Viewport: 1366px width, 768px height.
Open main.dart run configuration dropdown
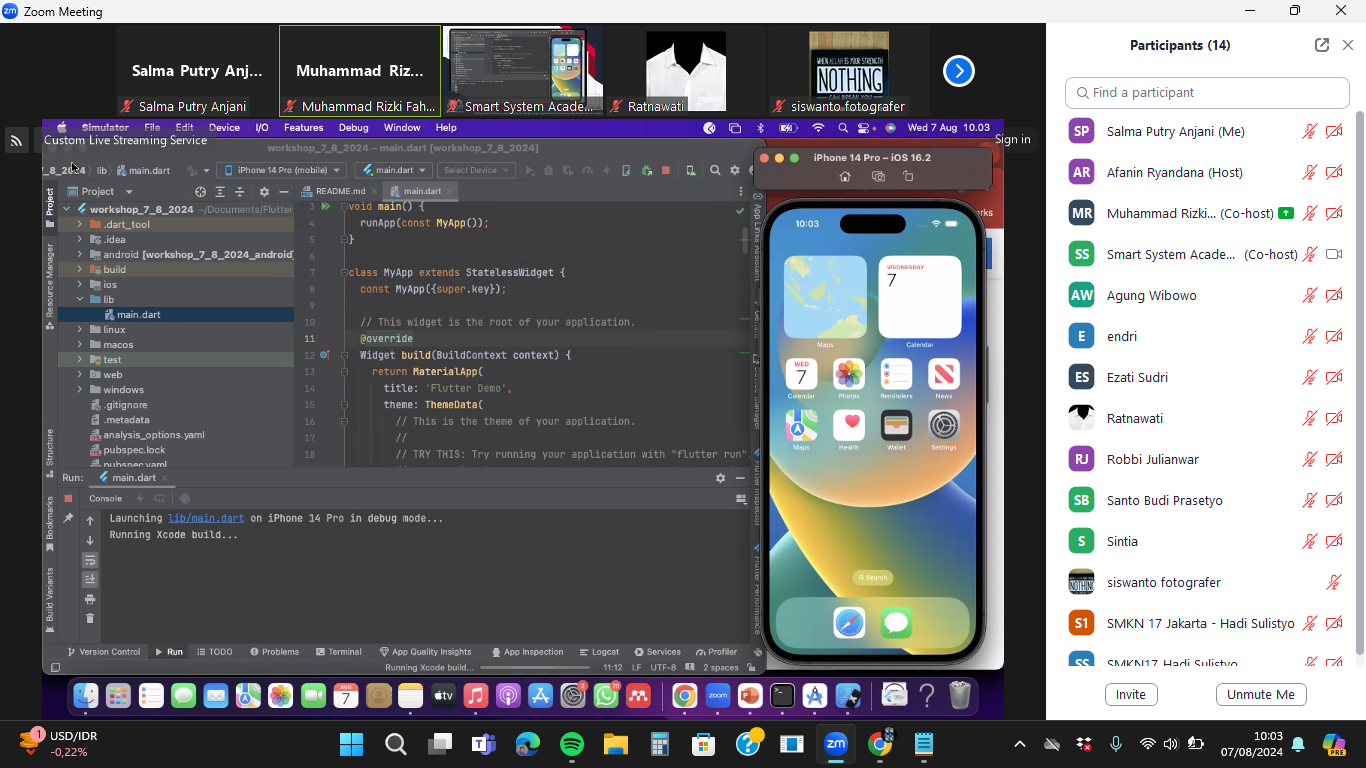394,170
